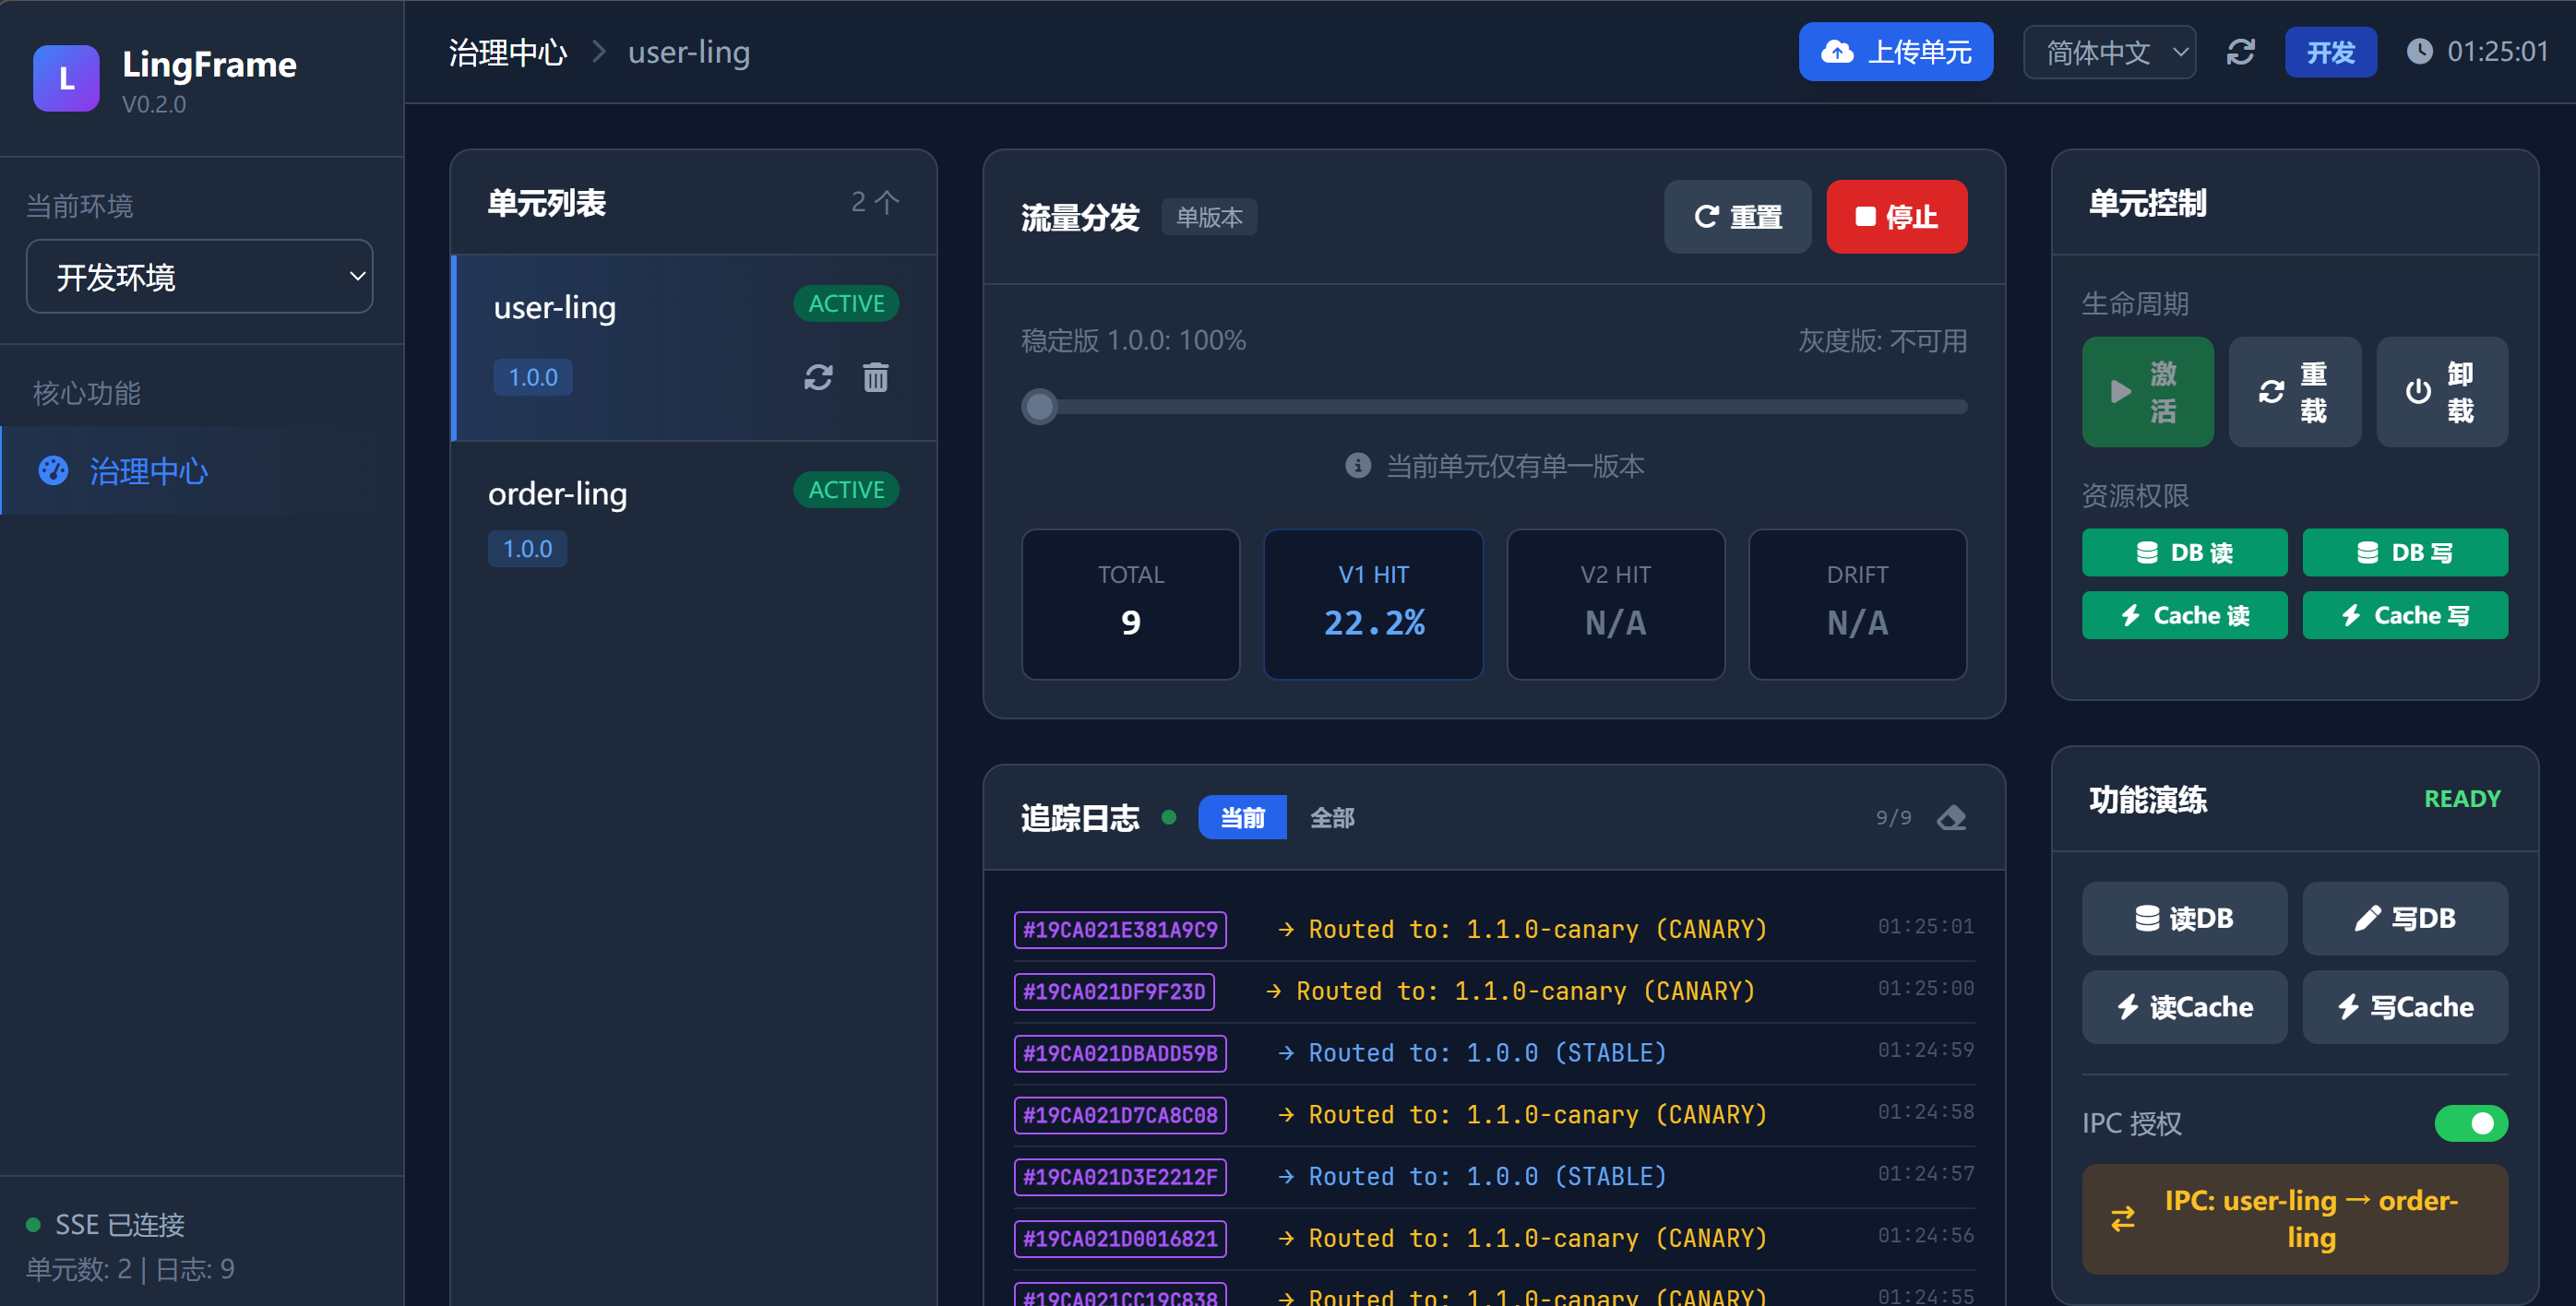Open the 开发环境 environment dropdown

[199, 277]
